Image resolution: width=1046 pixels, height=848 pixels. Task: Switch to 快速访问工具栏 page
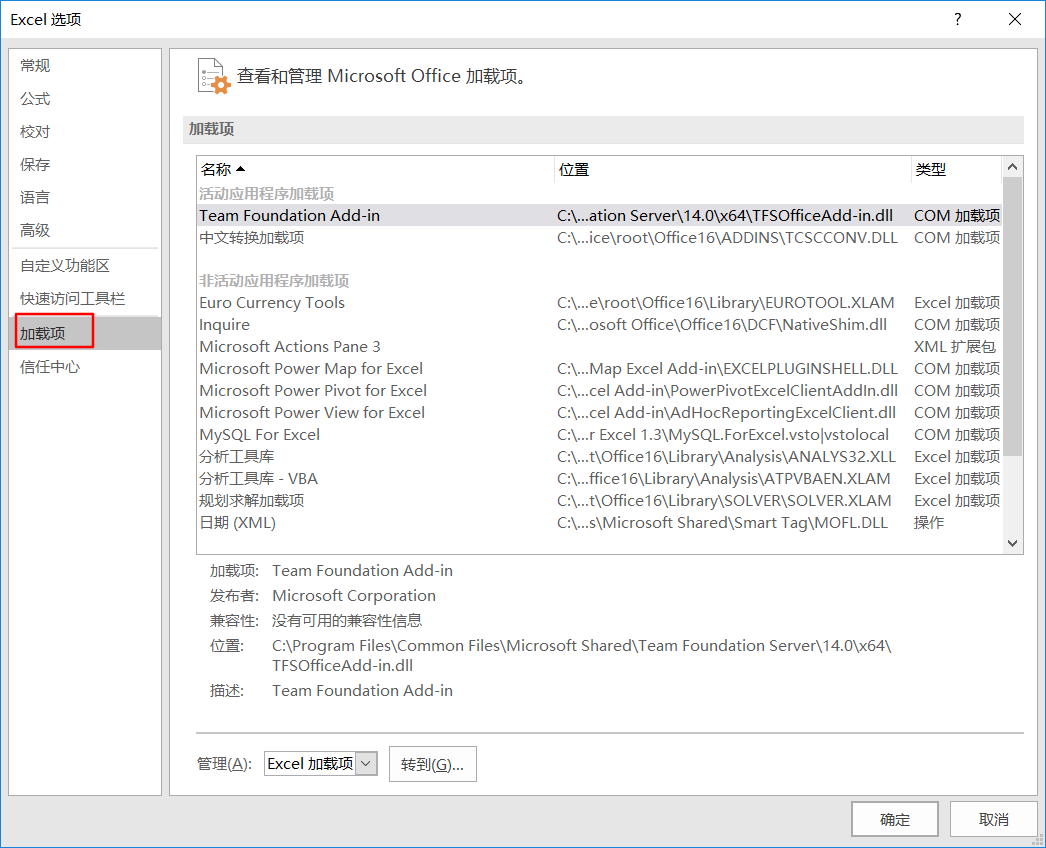coord(85,299)
